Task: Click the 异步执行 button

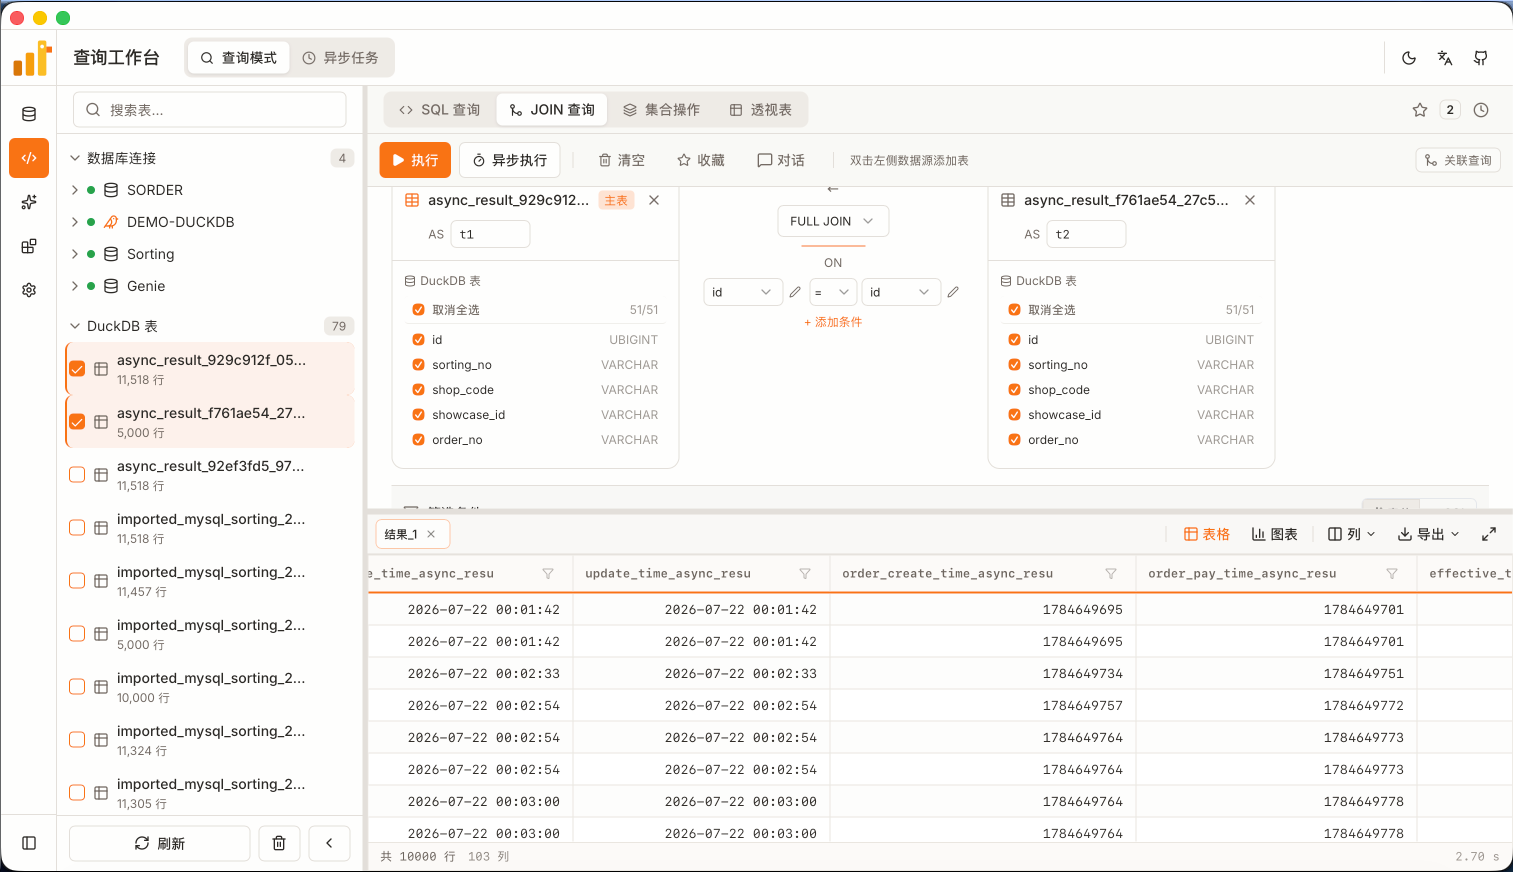Action: [x=510, y=160]
